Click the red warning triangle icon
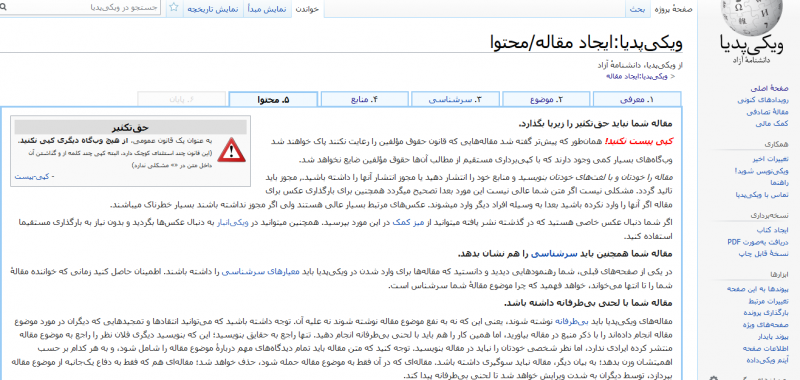This screenshot has width=800, height=380. pyautogui.click(x=231, y=150)
